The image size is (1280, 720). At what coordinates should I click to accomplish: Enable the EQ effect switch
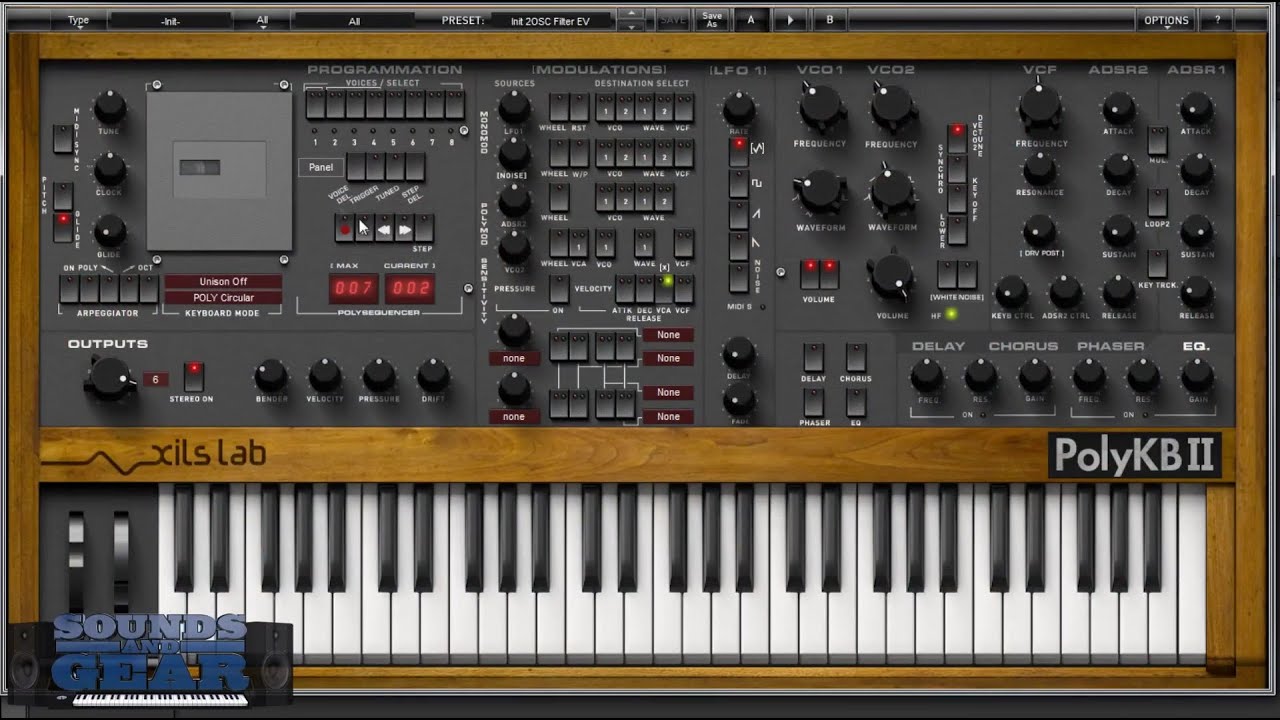855,402
